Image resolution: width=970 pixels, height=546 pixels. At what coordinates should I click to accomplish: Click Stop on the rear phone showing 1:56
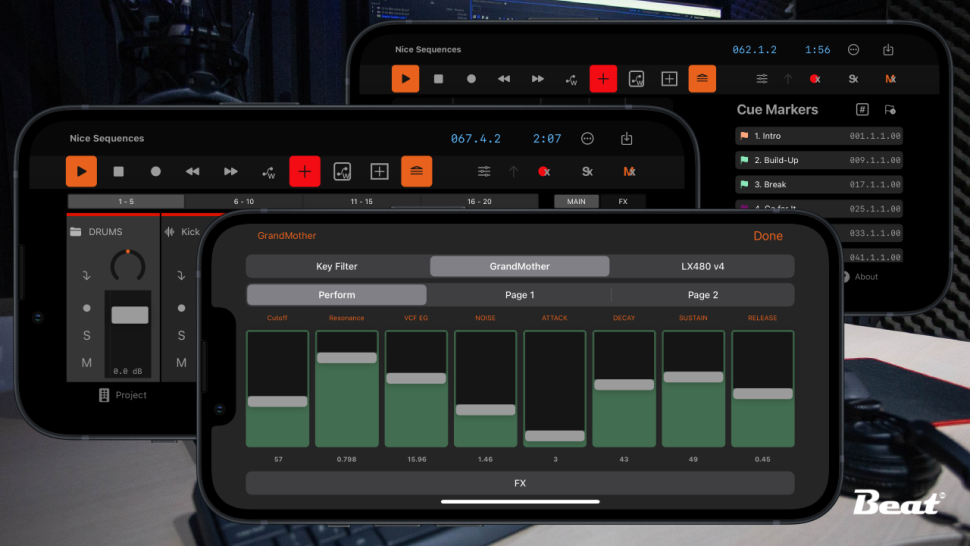438,78
